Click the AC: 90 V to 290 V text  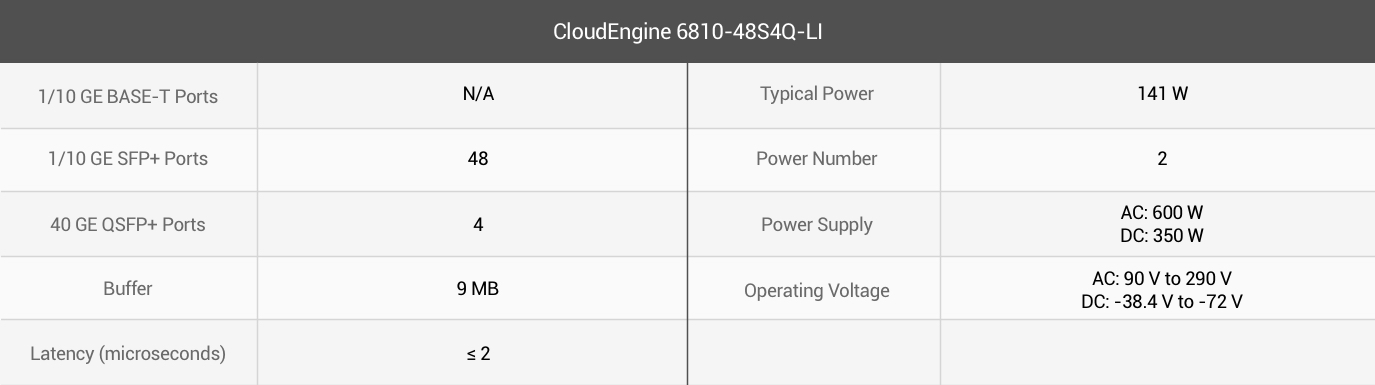pyautogui.click(x=1162, y=279)
